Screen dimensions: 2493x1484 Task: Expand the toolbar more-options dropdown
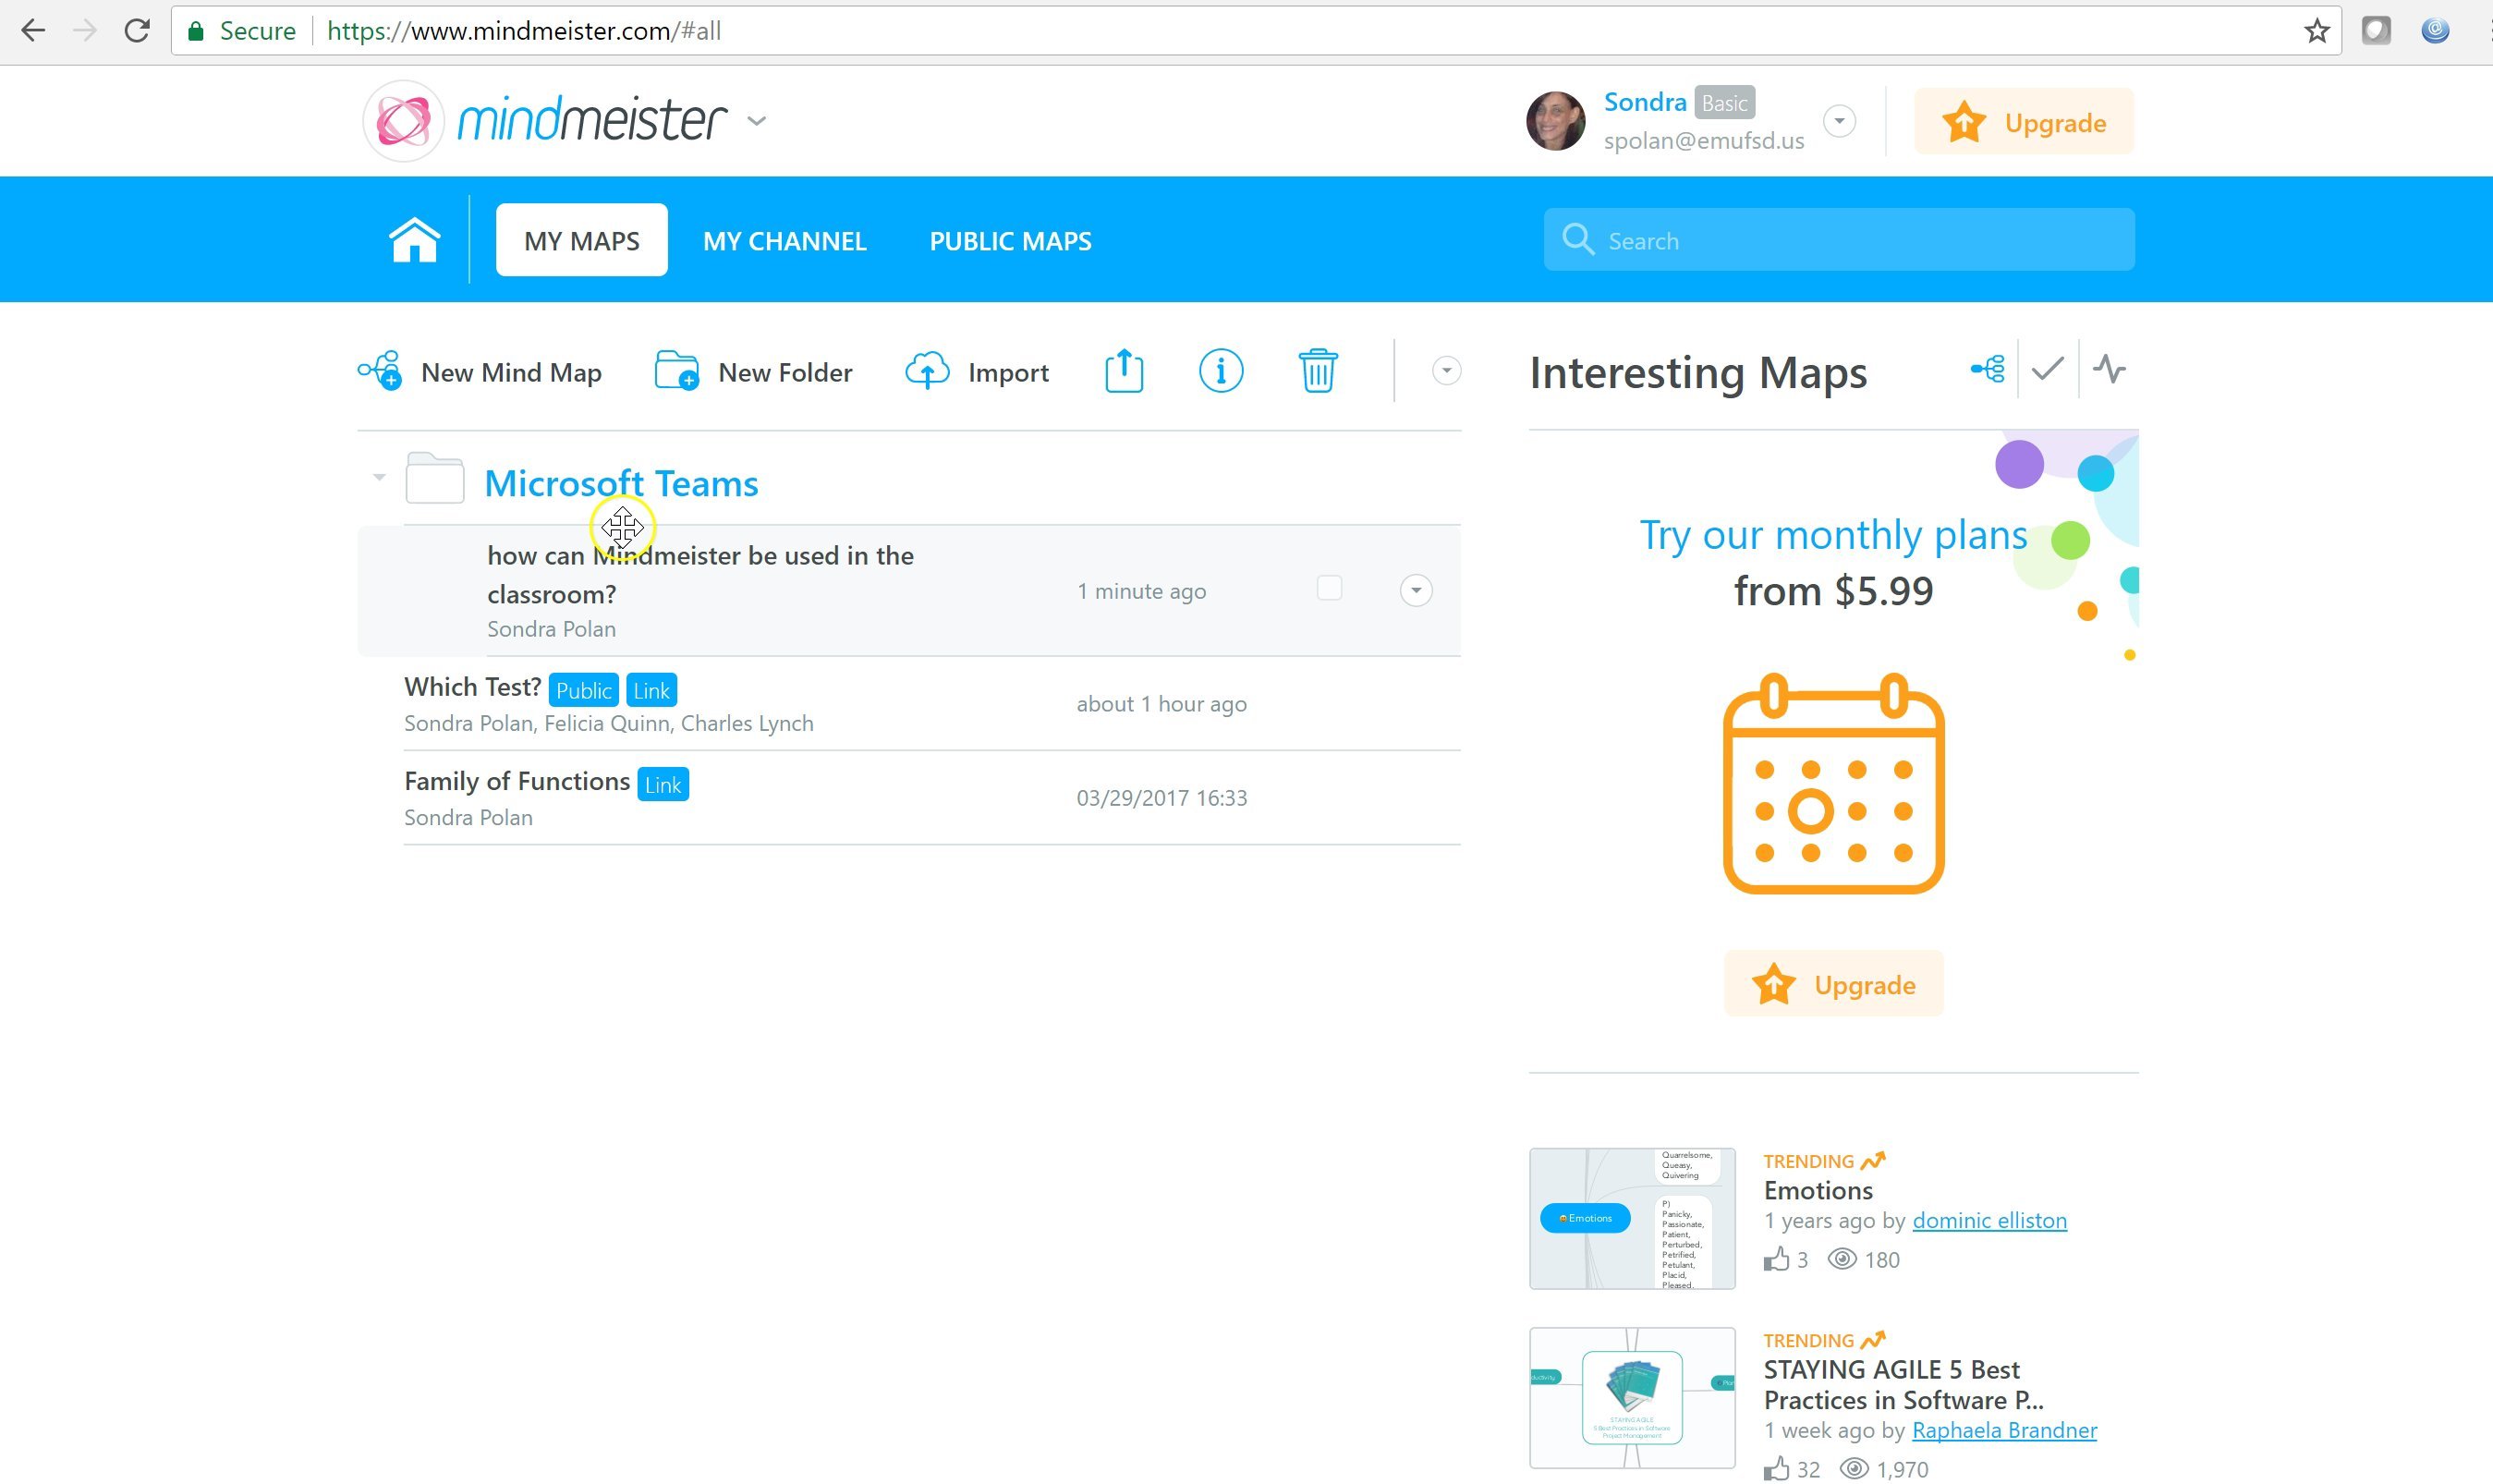point(1445,371)
